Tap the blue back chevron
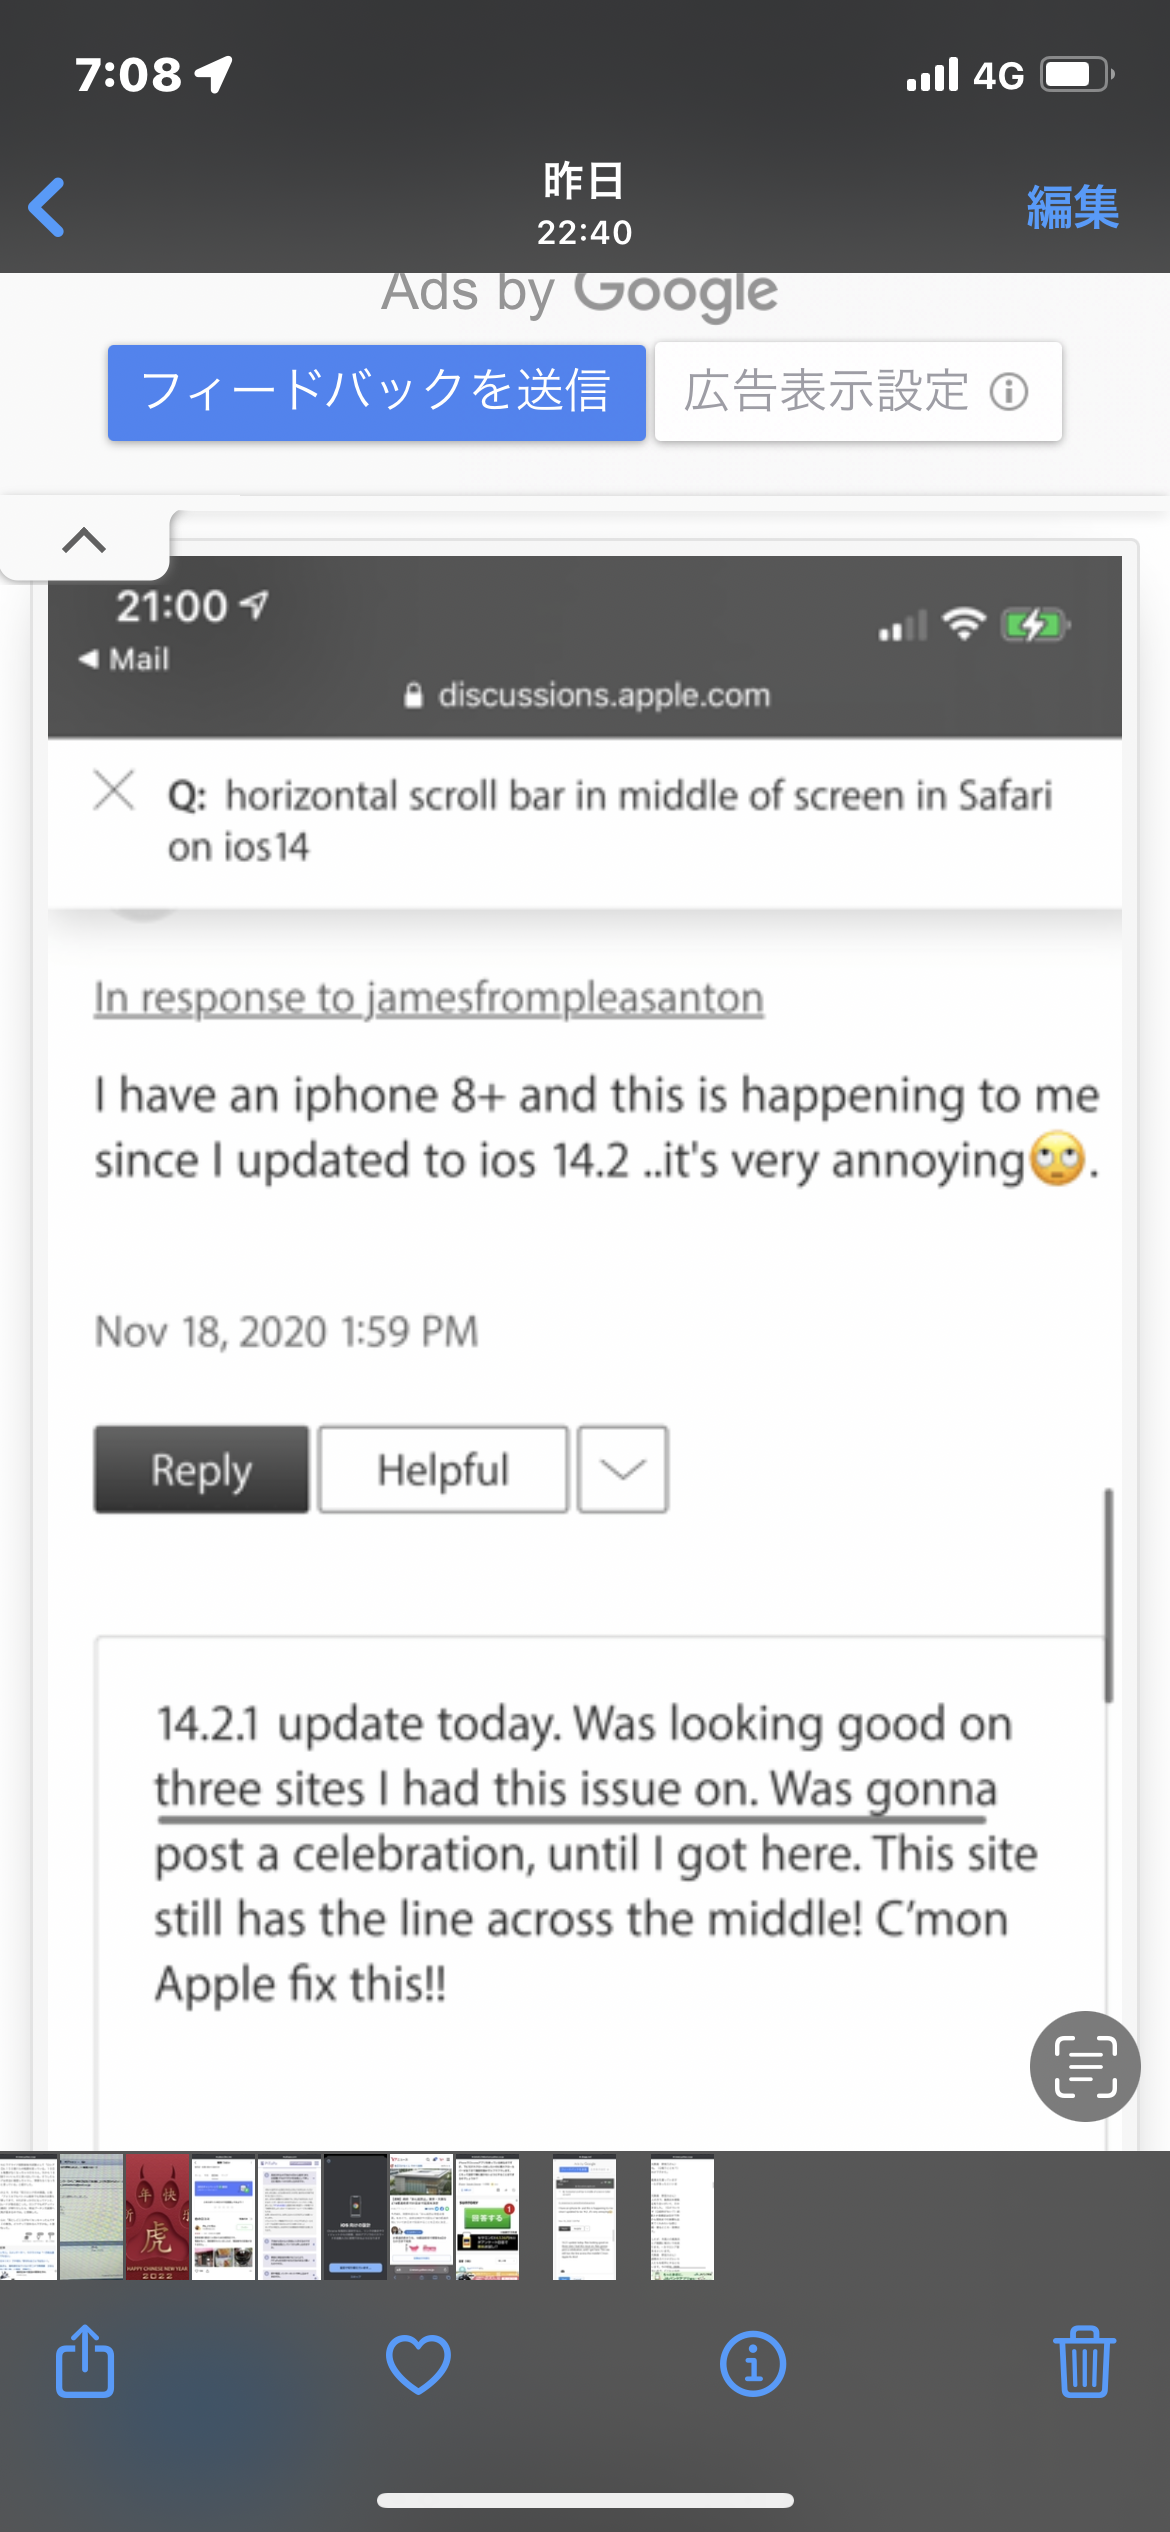 (x=47, y=207)
